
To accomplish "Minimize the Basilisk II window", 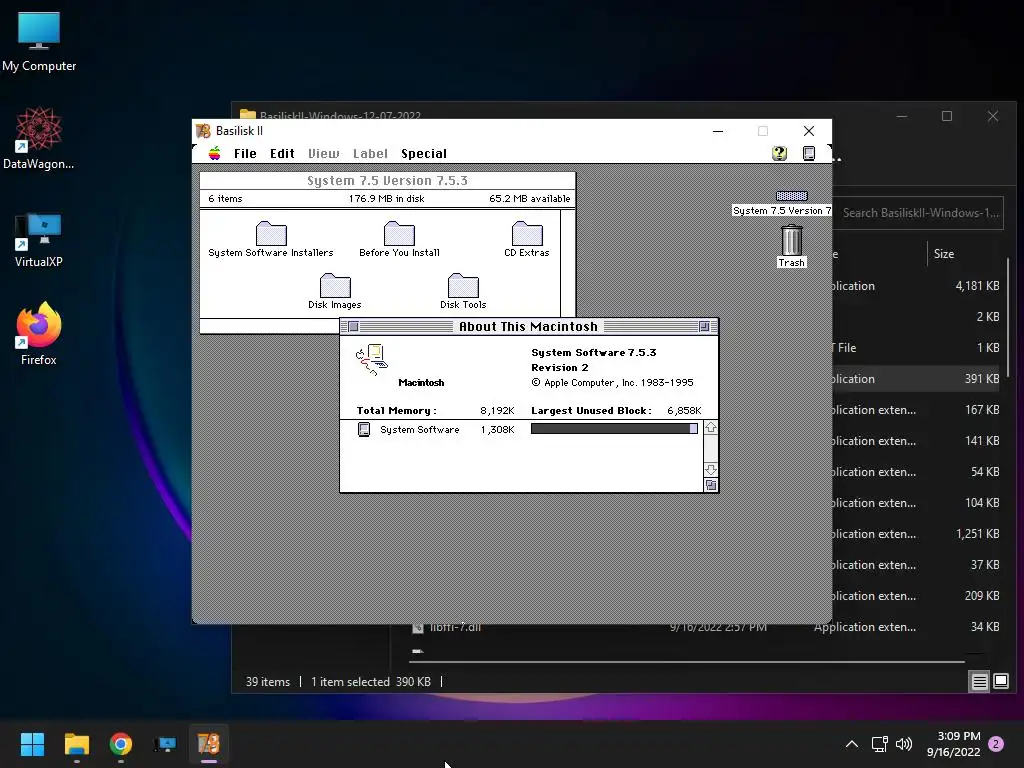I will pos(718,131).
